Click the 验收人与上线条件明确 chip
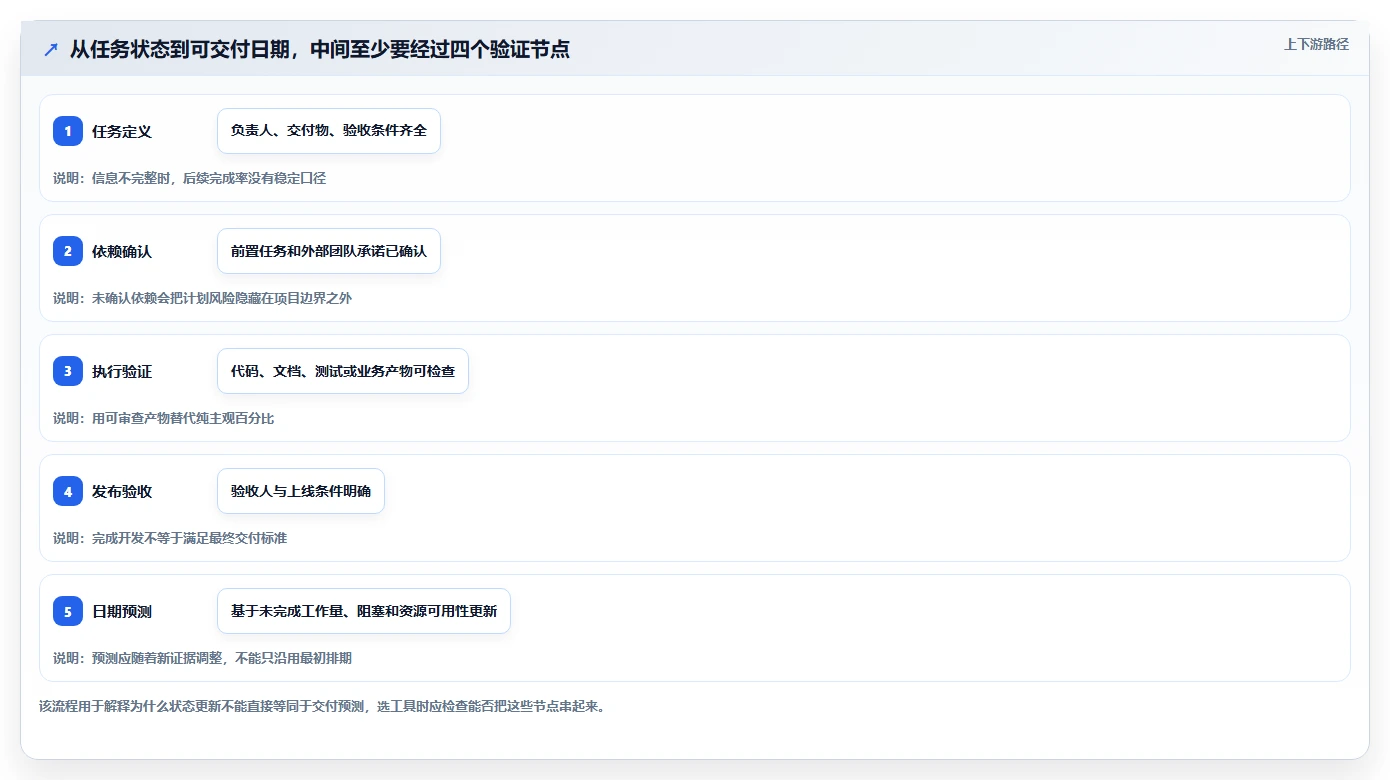Viewport: 1390px width, 780px height. point(301,491)
